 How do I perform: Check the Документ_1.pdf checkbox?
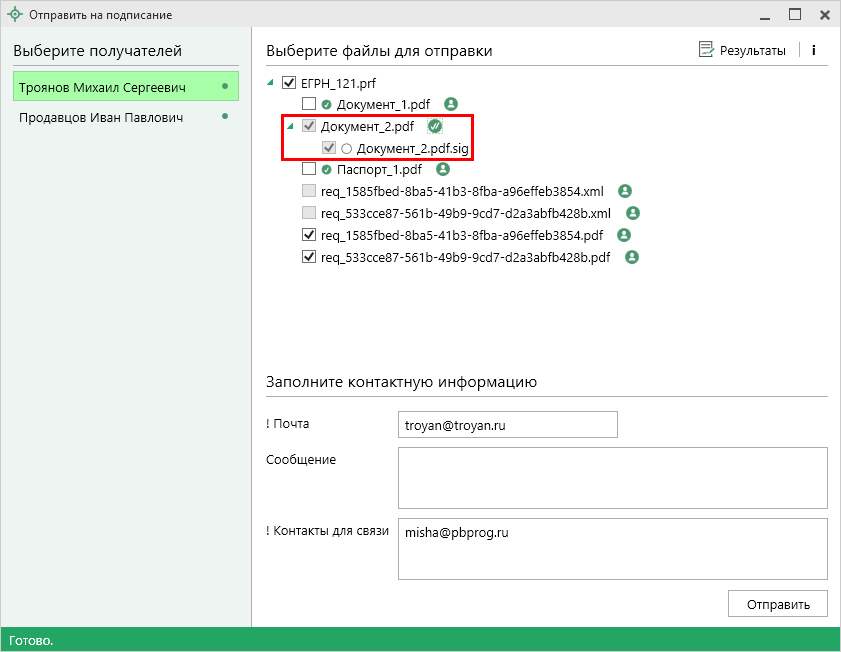(309, 104)
